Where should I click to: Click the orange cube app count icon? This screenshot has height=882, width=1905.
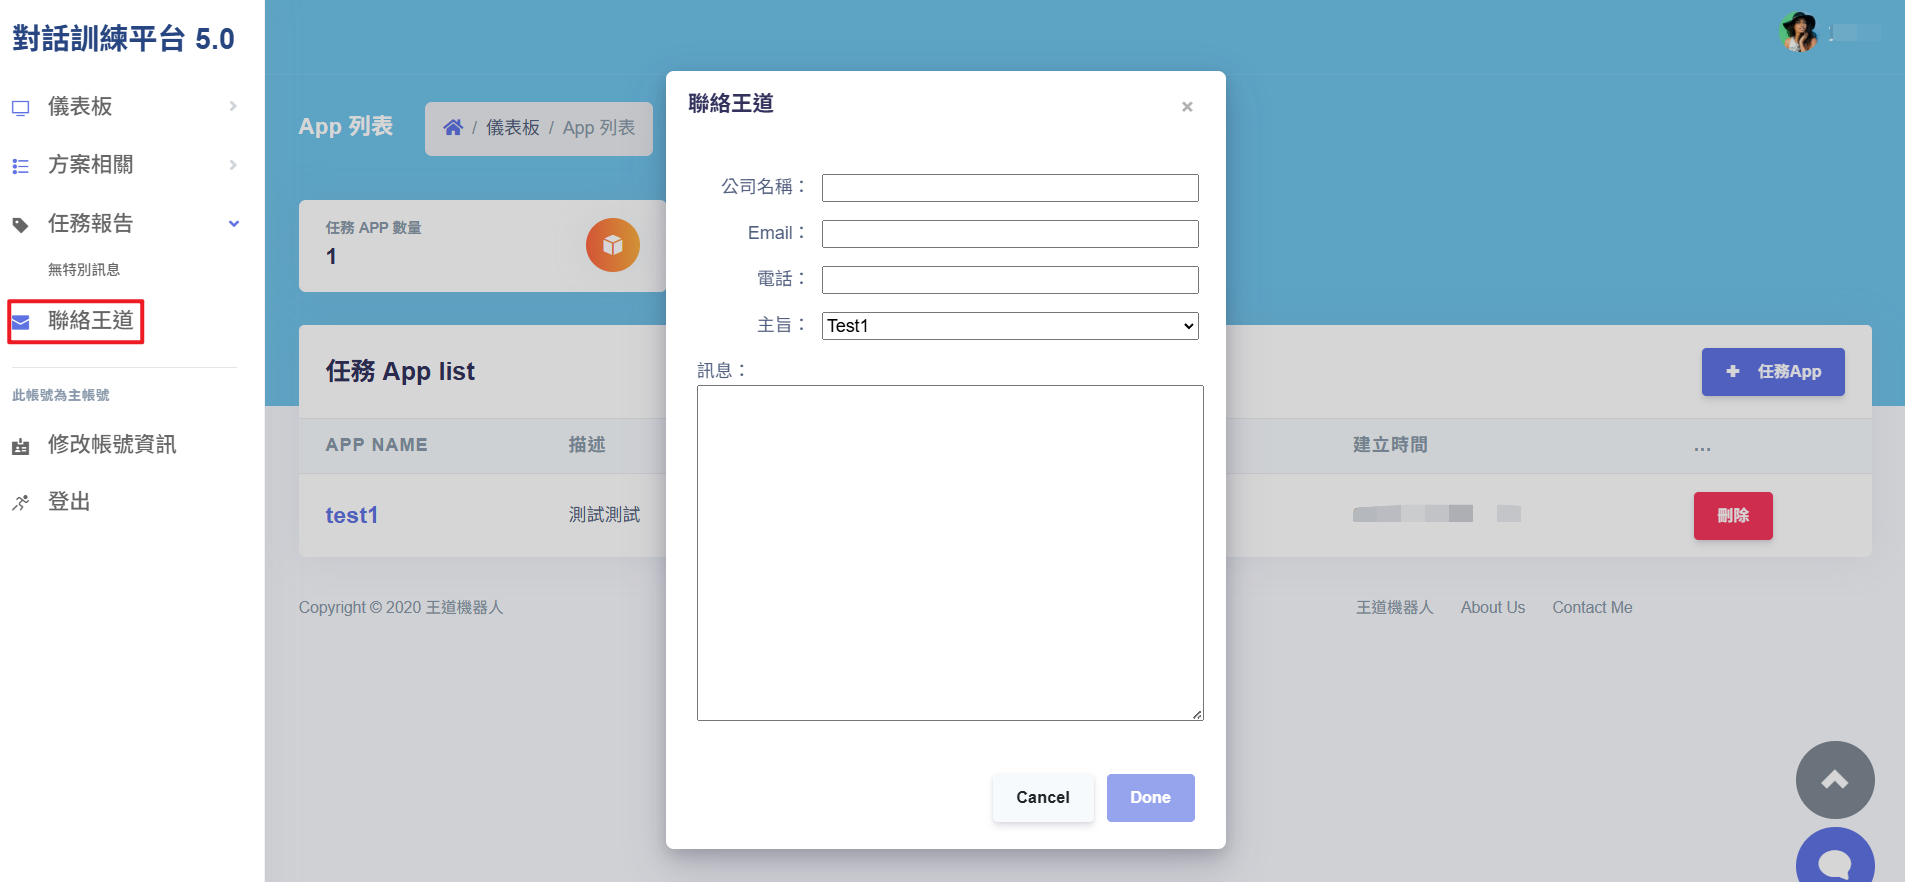point(612,245)
